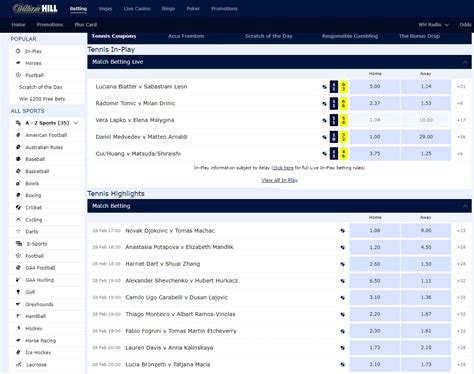Open Responsible Gambling link

point(350,36)
